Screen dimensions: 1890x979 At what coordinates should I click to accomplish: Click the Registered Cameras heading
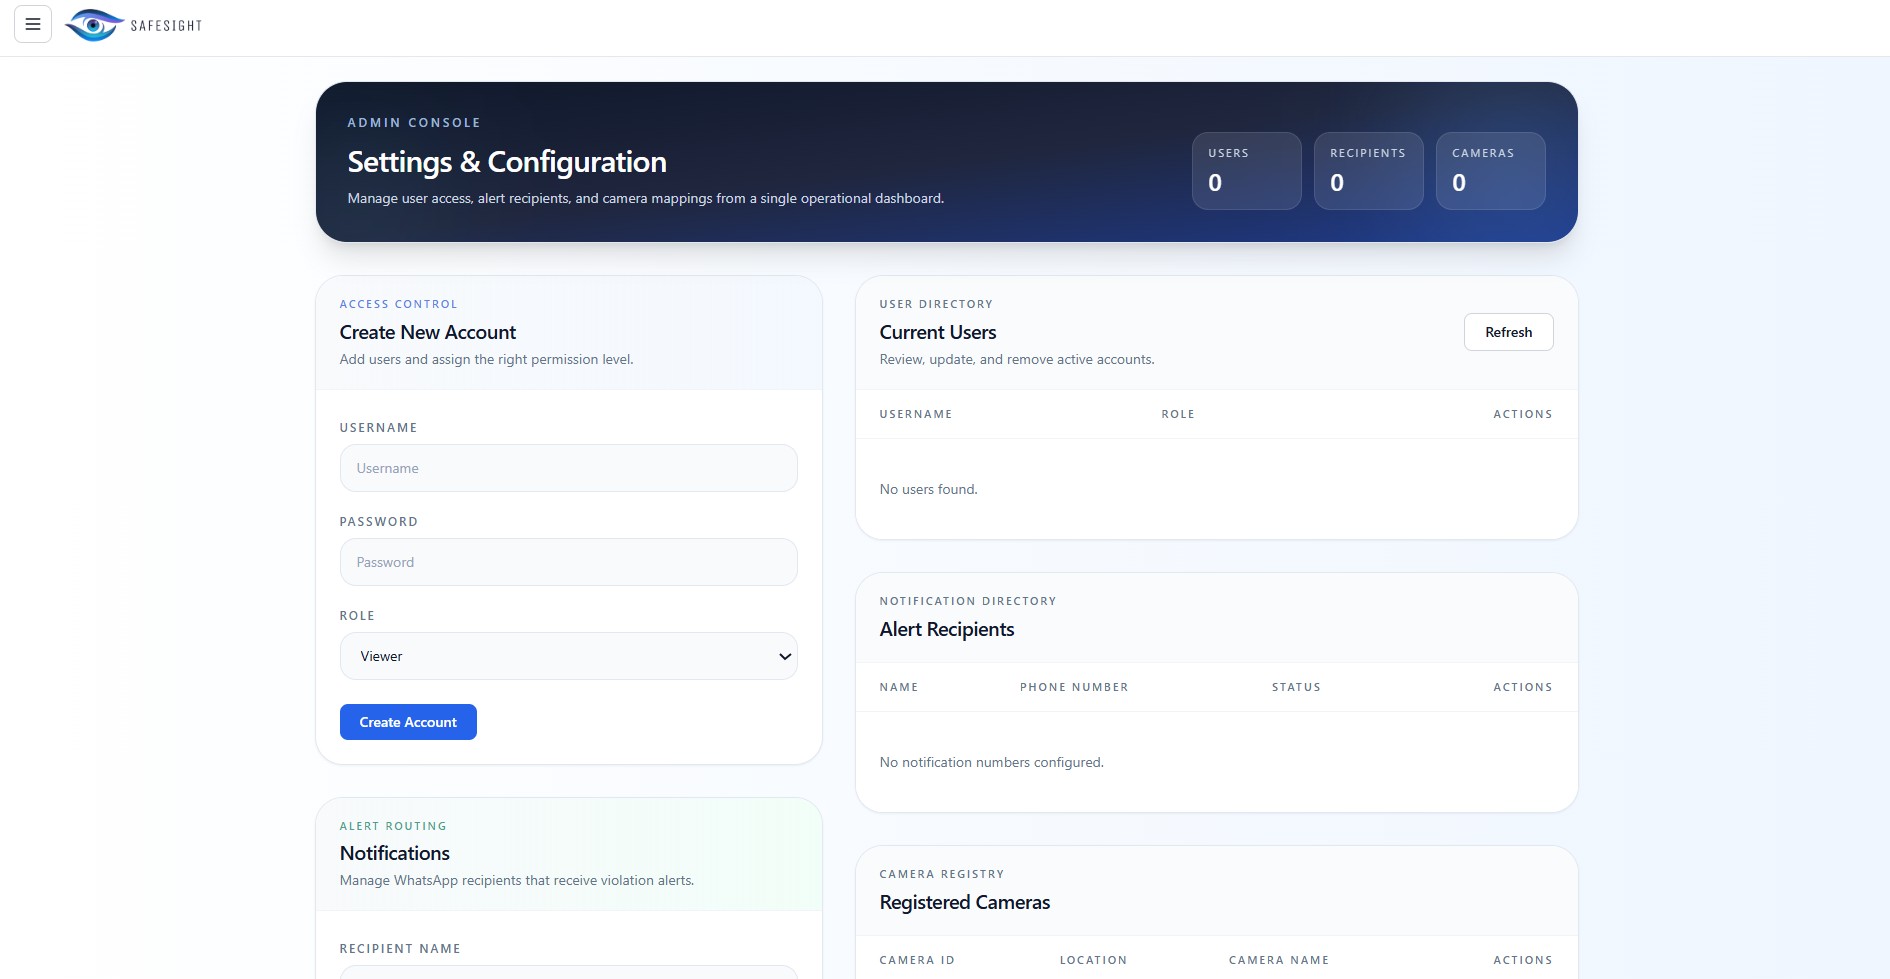[x=965, y=902]
